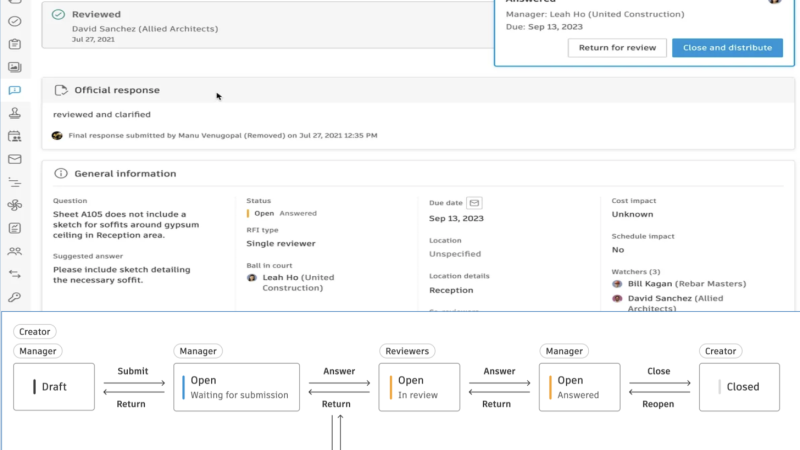Open the Schedule lines icon in sidebar
Image resolution: width=800 pixels, height=450 pixels.
[14, 182]
